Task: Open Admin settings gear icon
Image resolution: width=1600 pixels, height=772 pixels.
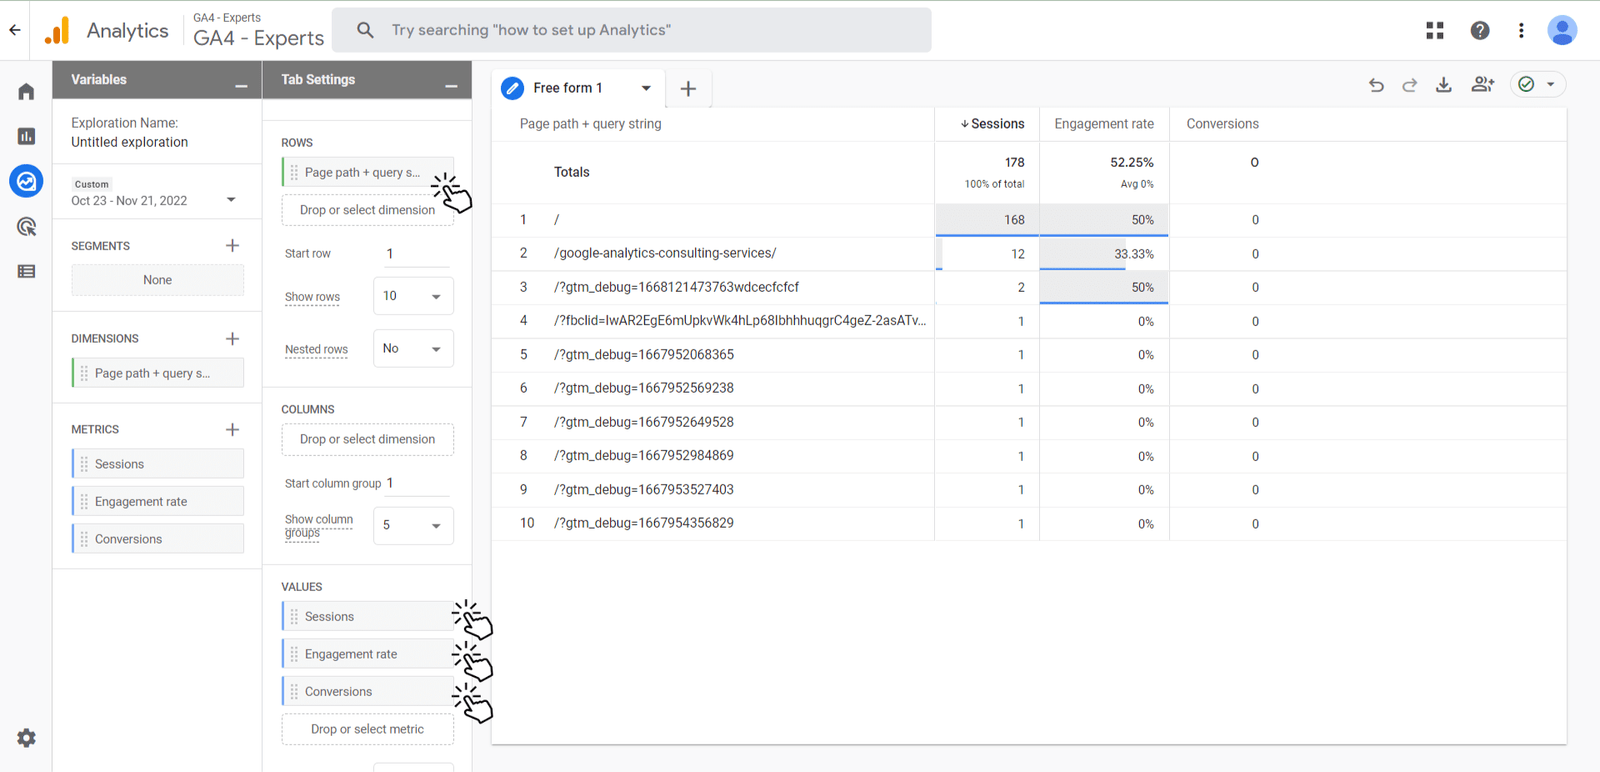Action: [26, 738]
